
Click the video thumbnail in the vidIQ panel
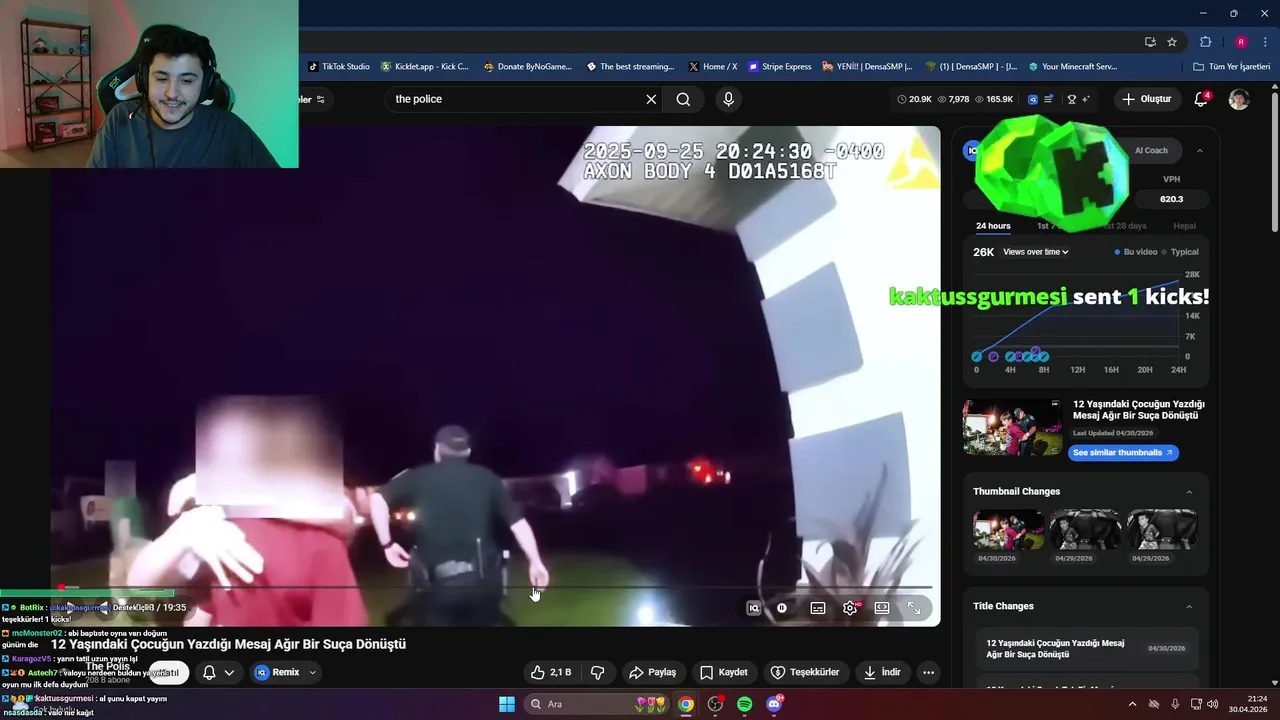click(x=1012, y=427)
